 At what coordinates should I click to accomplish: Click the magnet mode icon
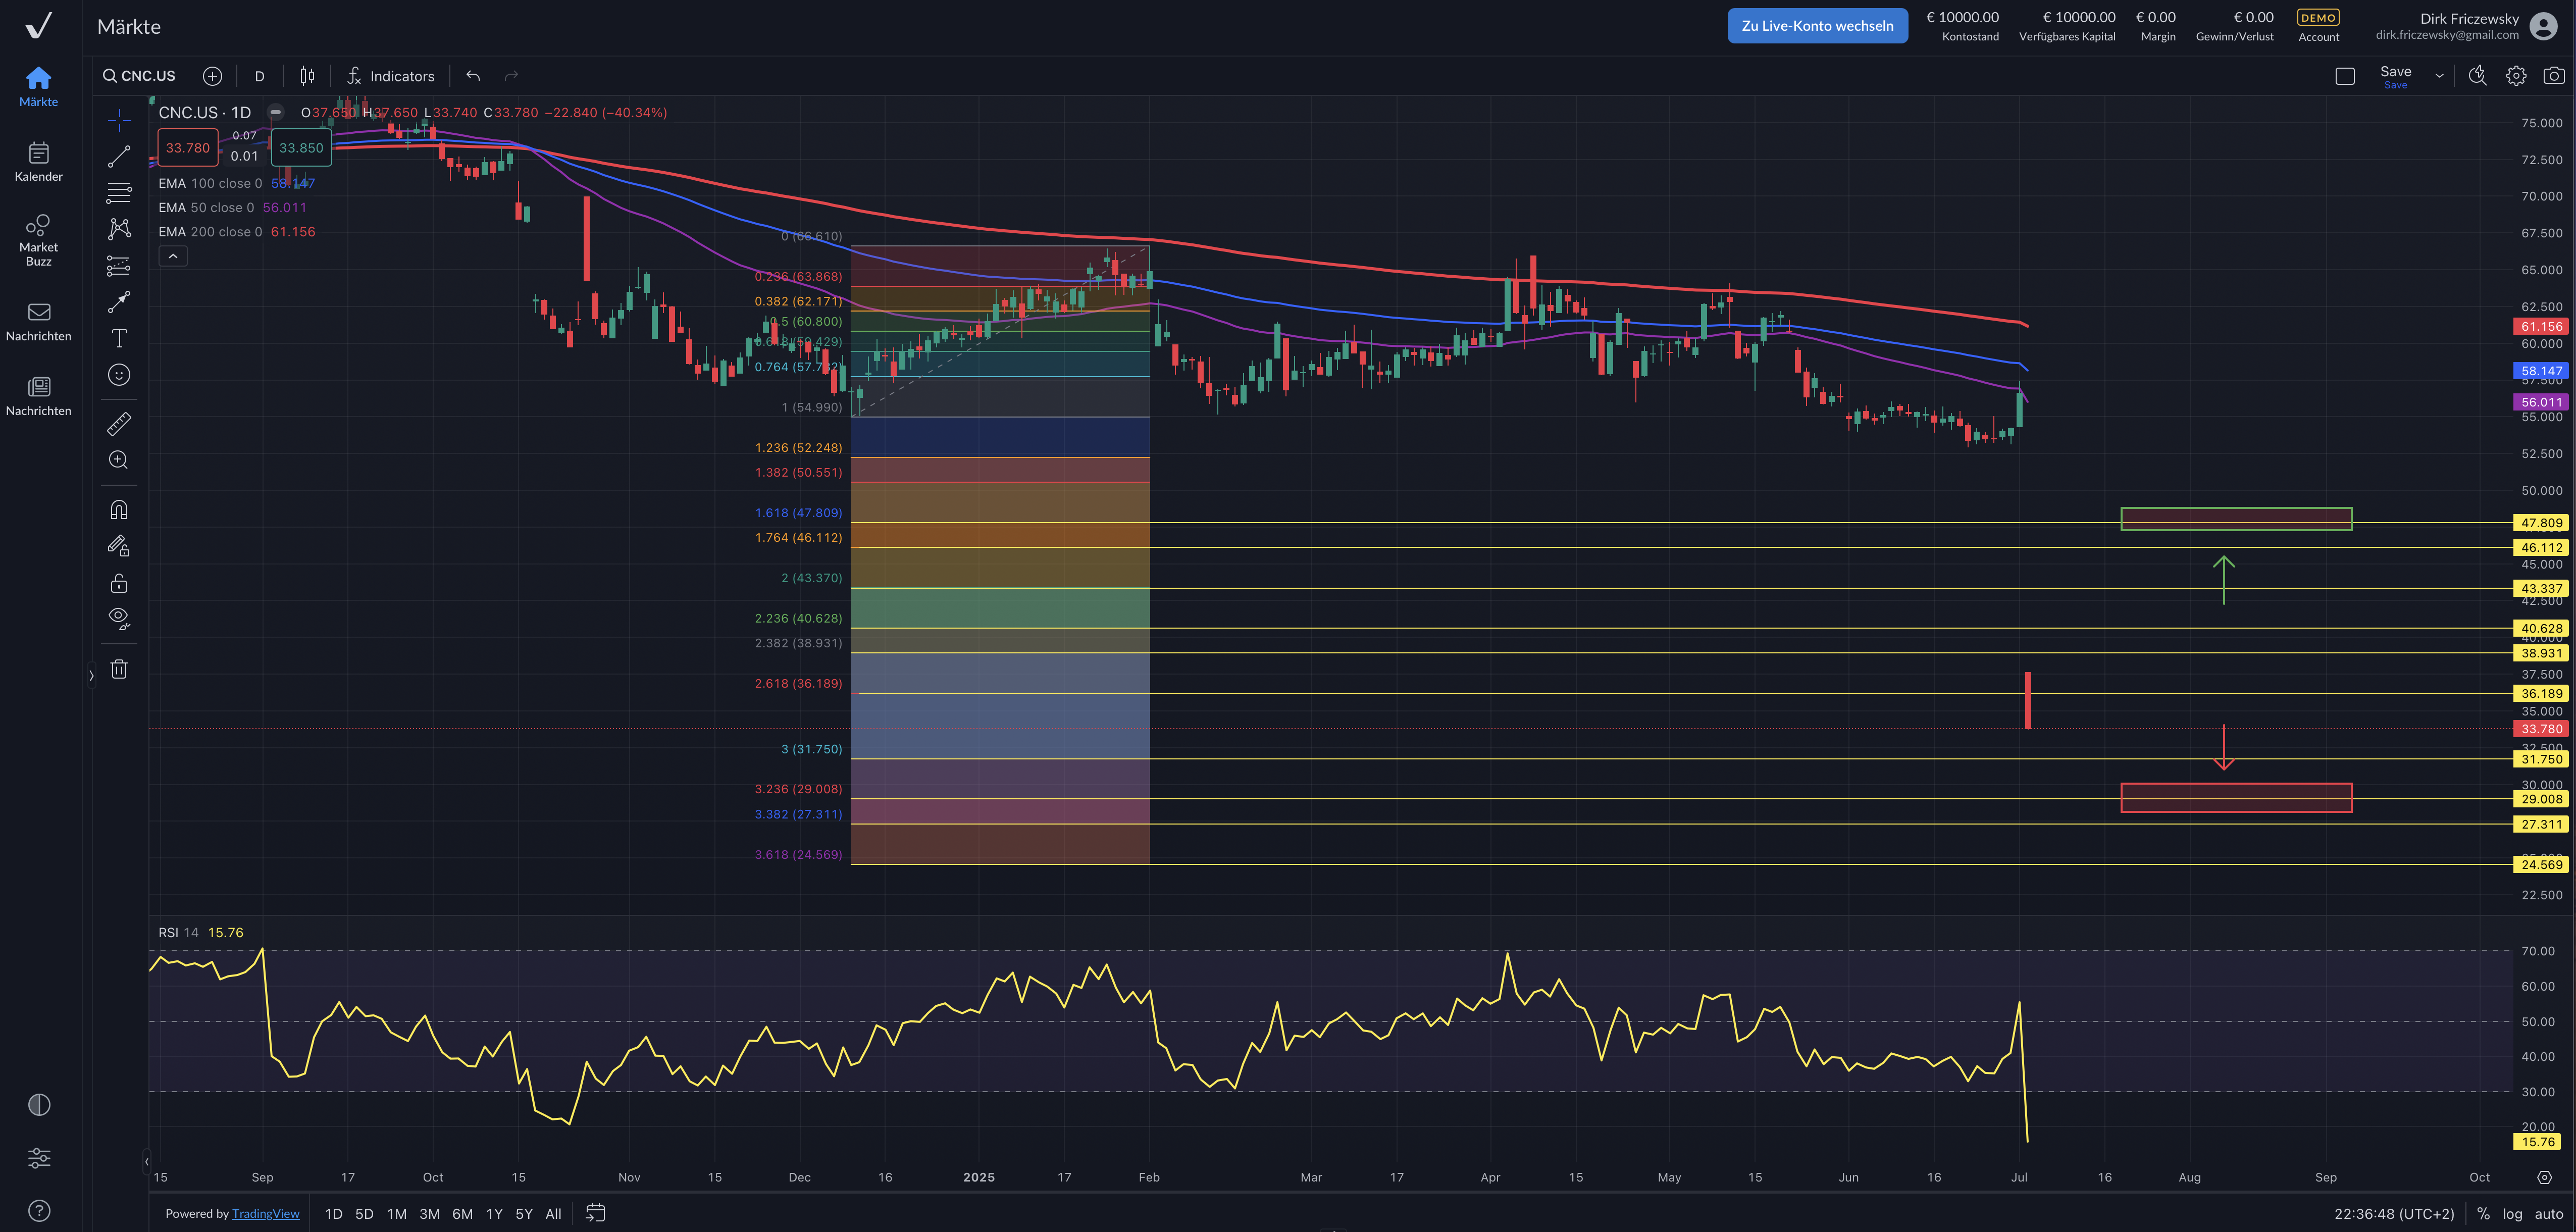tap(119, 510)
